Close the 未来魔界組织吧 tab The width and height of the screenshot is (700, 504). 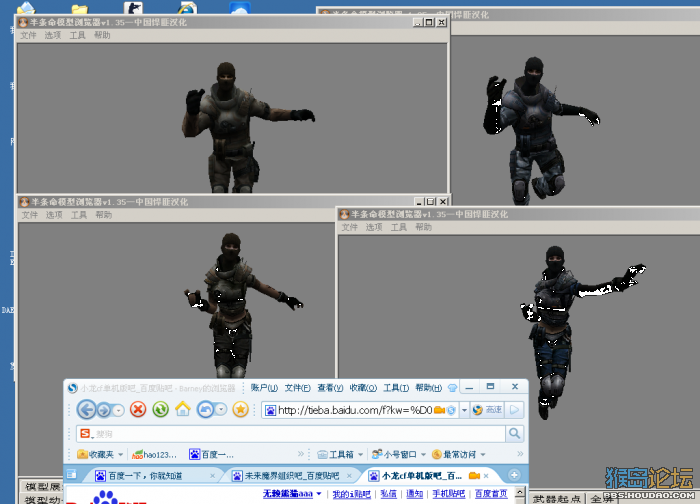click(x=349, y=476)
